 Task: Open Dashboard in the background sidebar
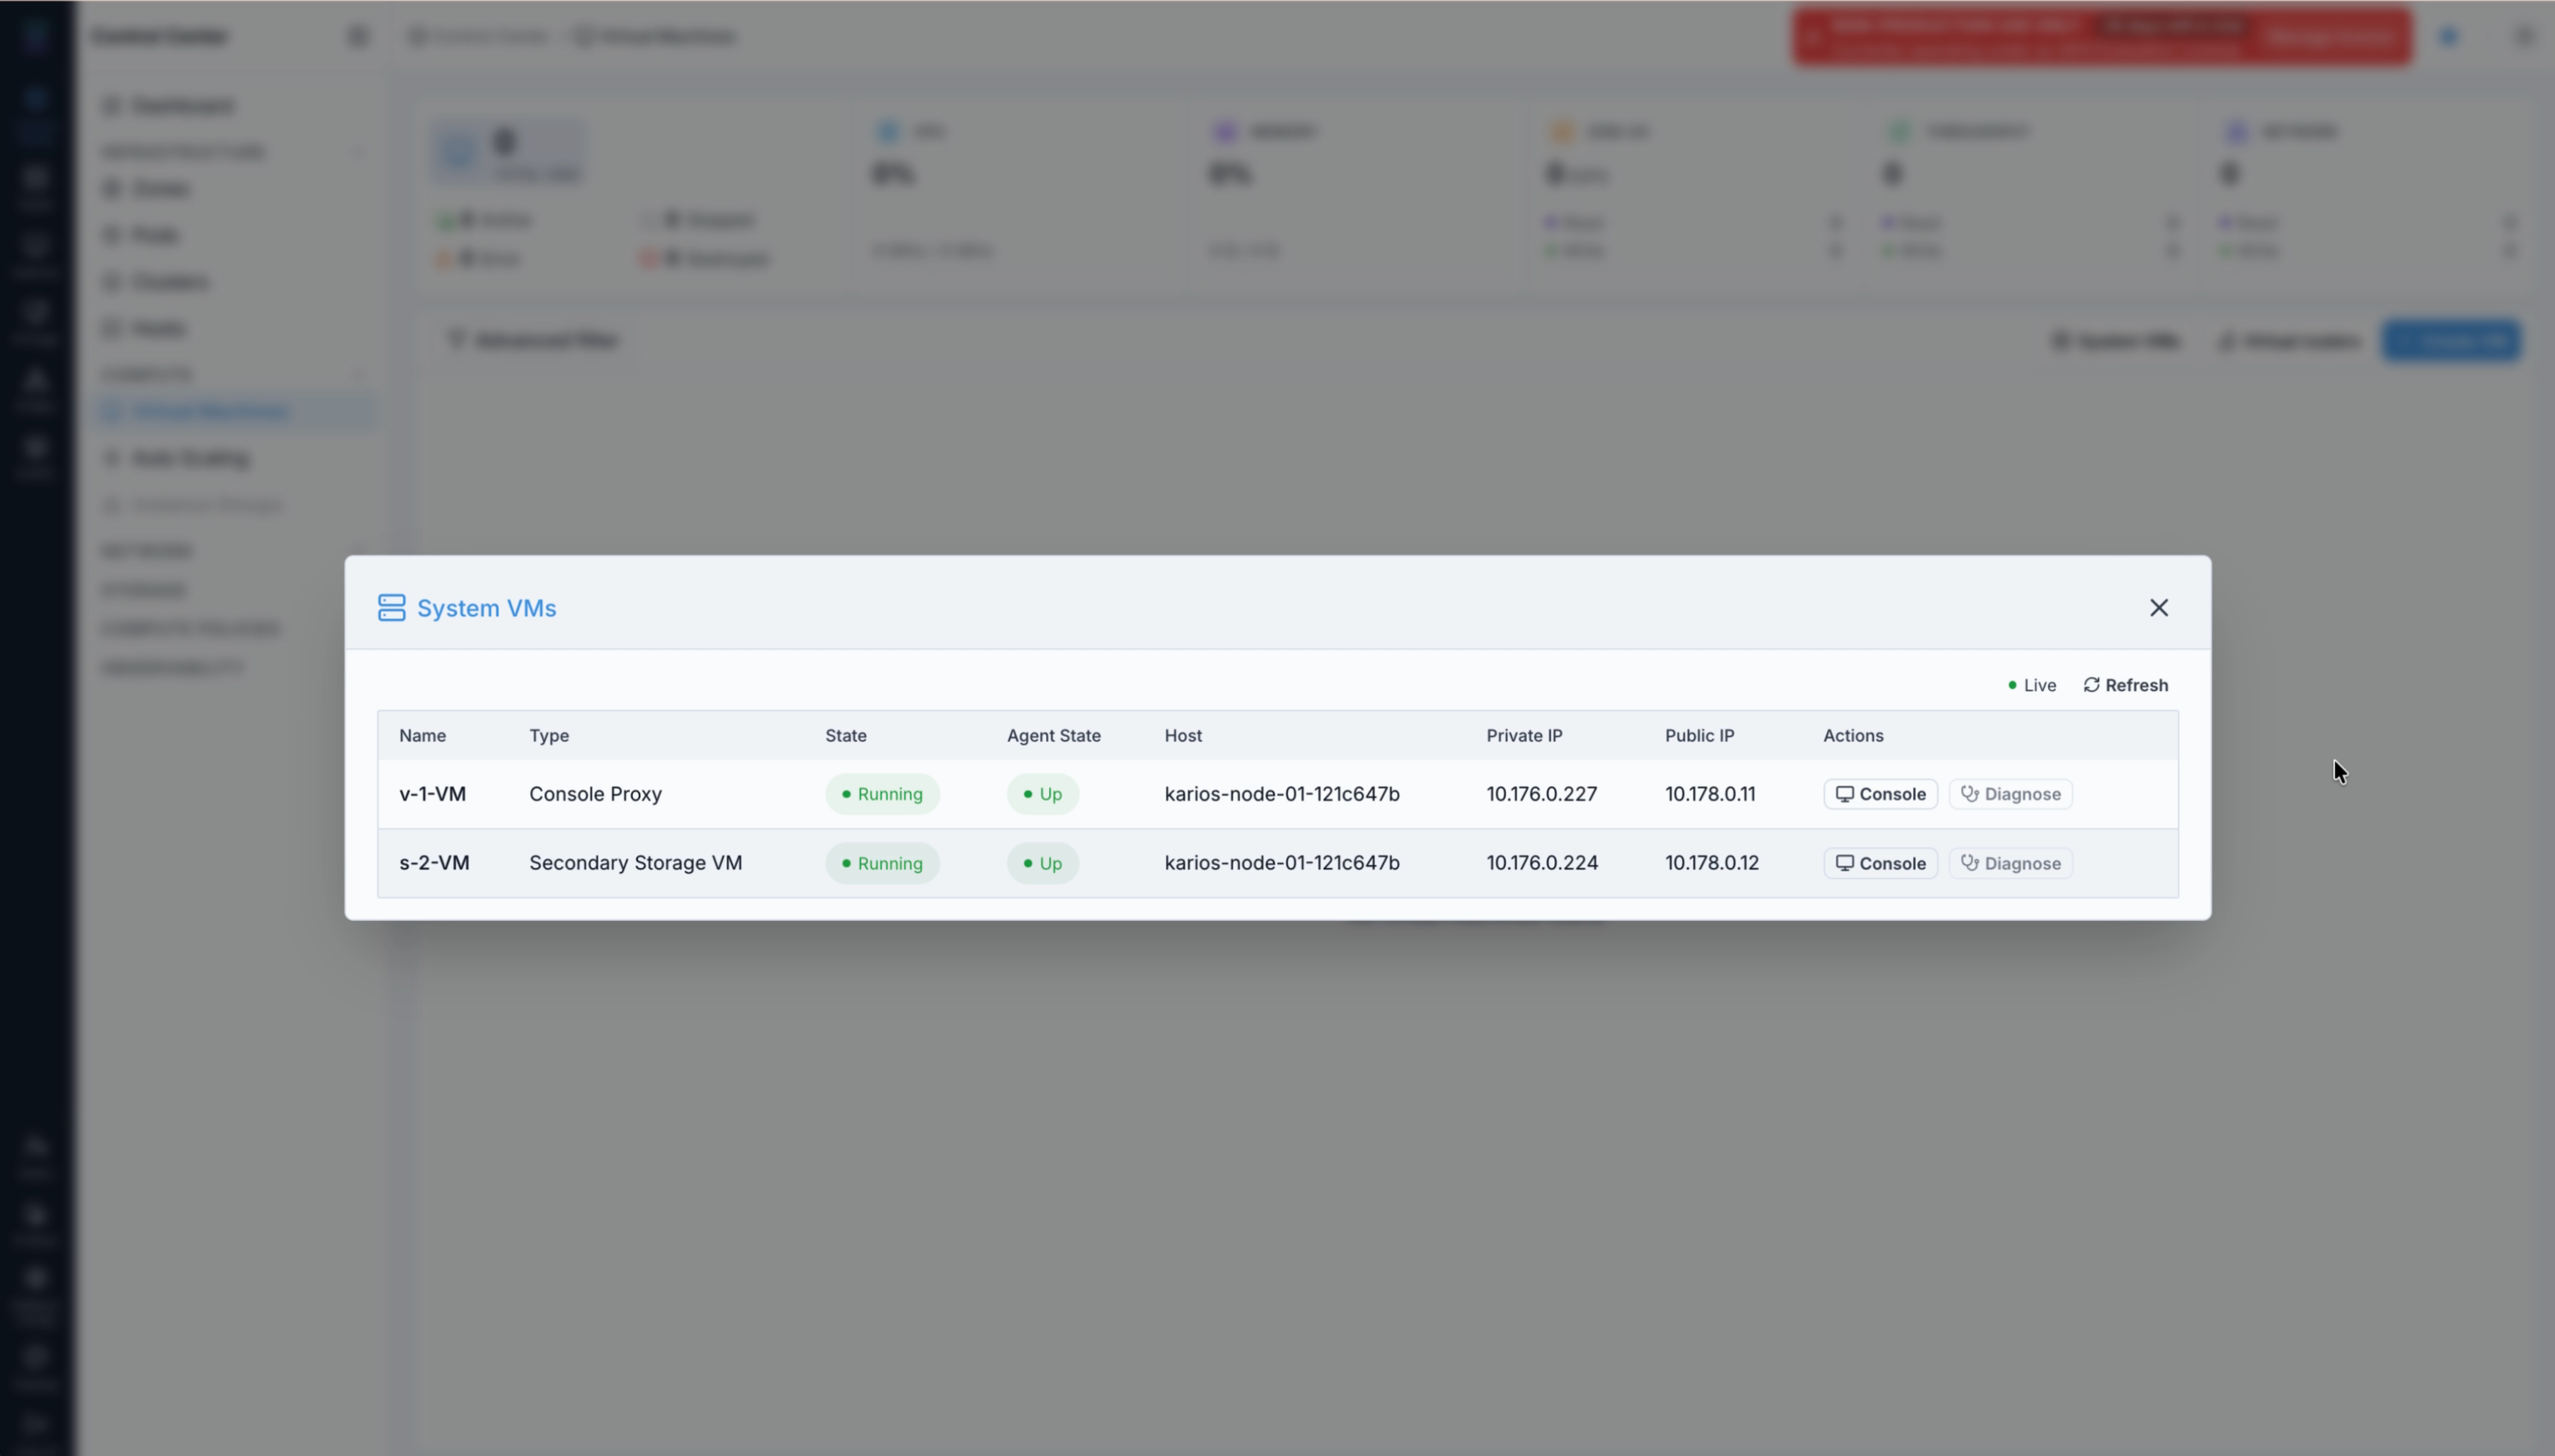pyautogui.click(x=182, y=105)
